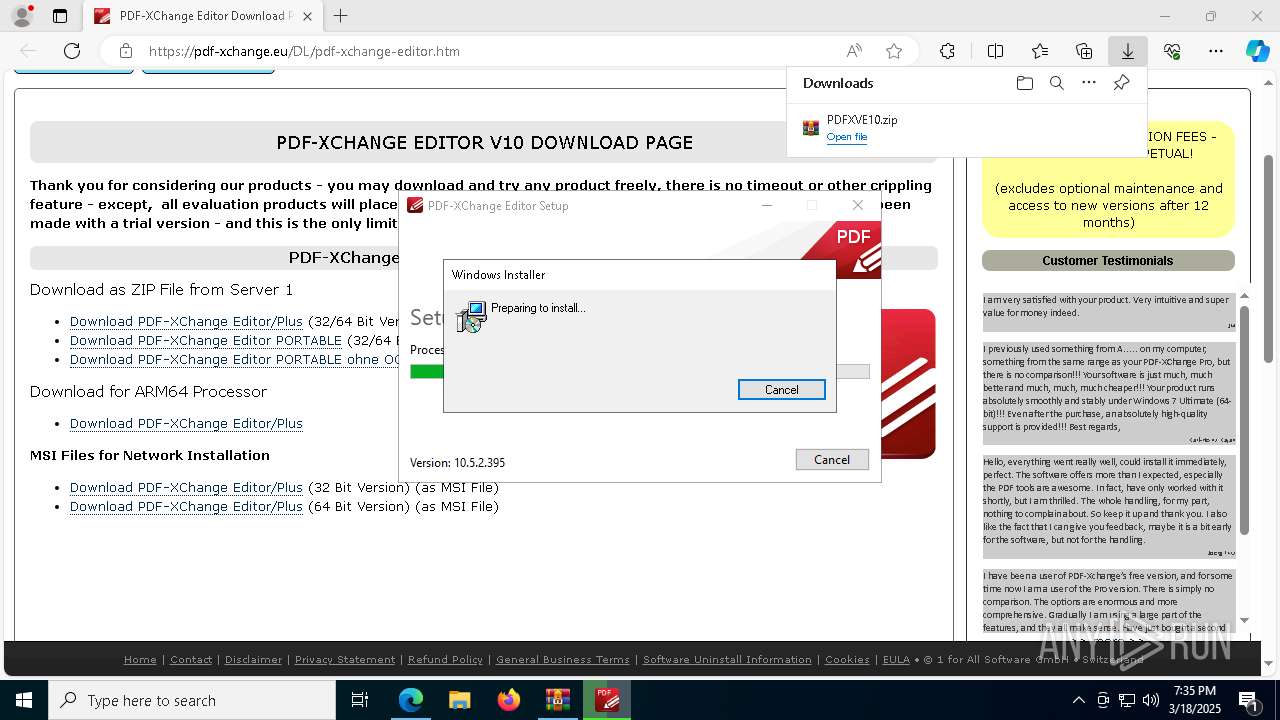Screen dimensions: 1280x720
Task: Click the browser profile avatar icon
Action: tap(21, 16)
